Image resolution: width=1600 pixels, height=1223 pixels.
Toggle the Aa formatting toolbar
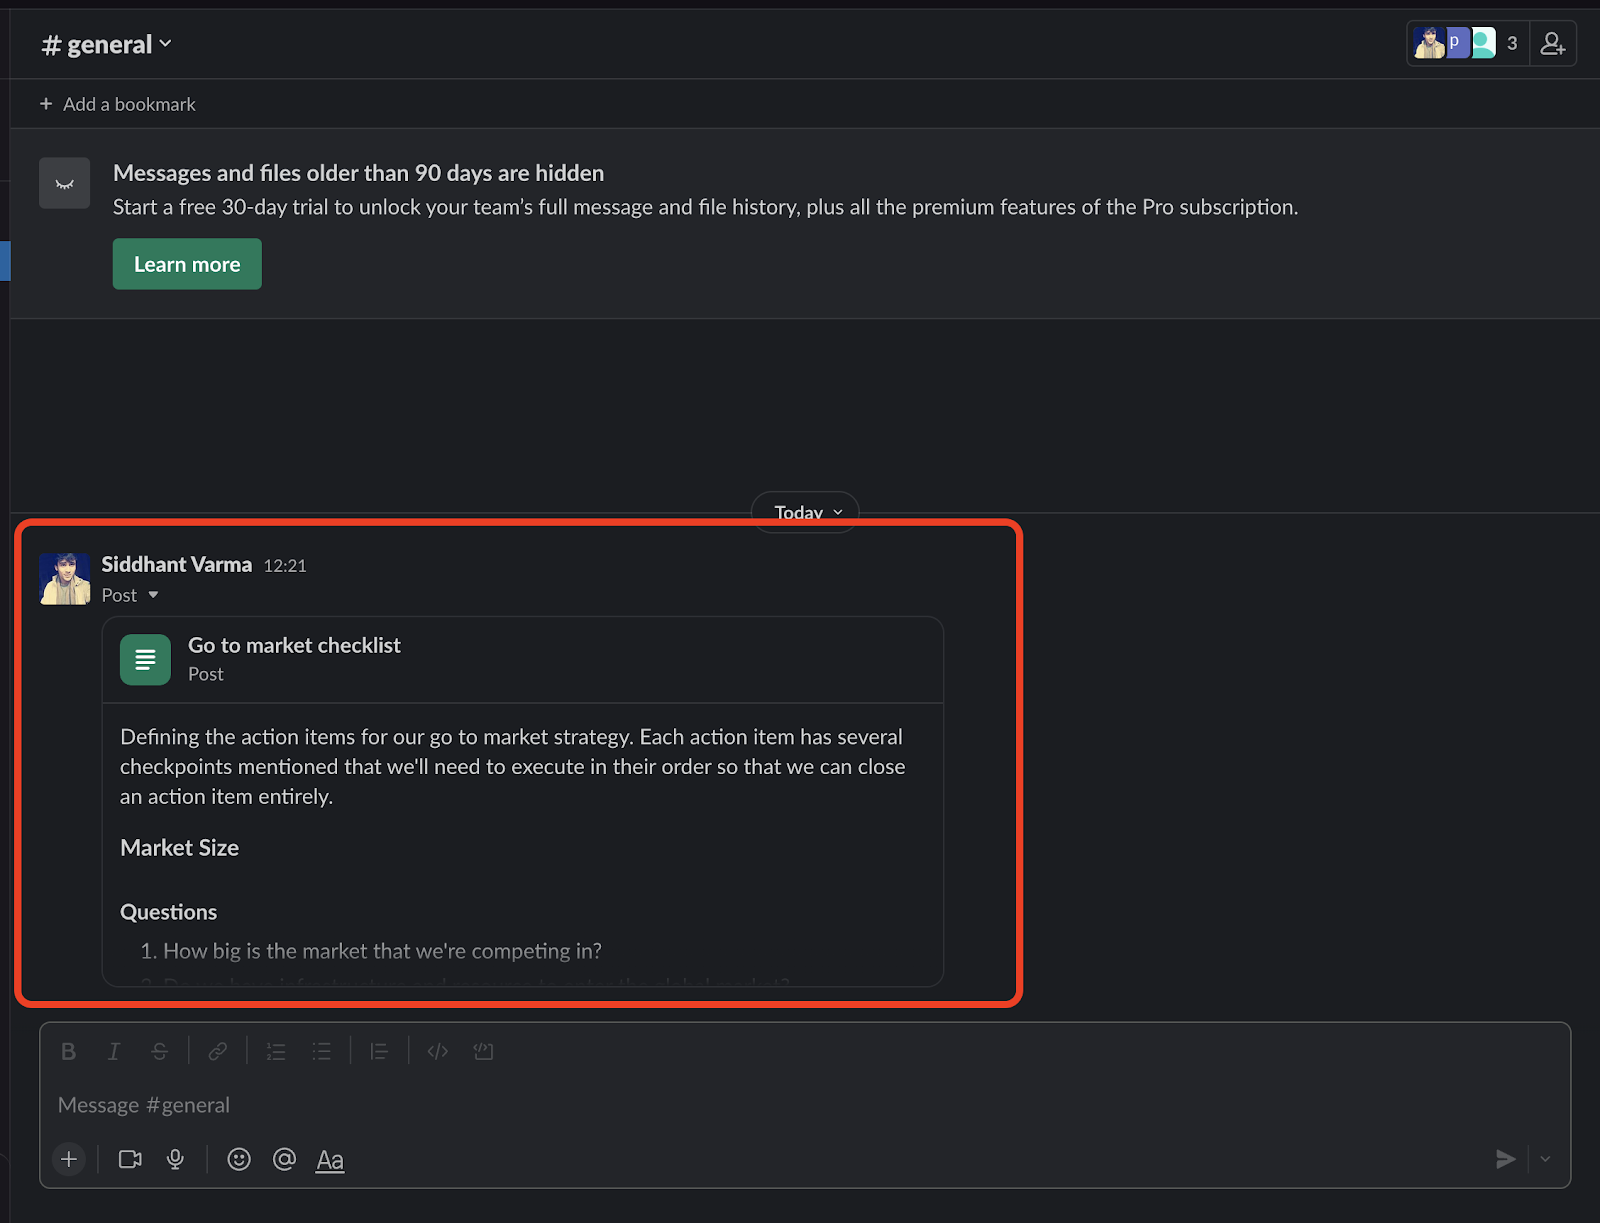[x=330, y=1159]
